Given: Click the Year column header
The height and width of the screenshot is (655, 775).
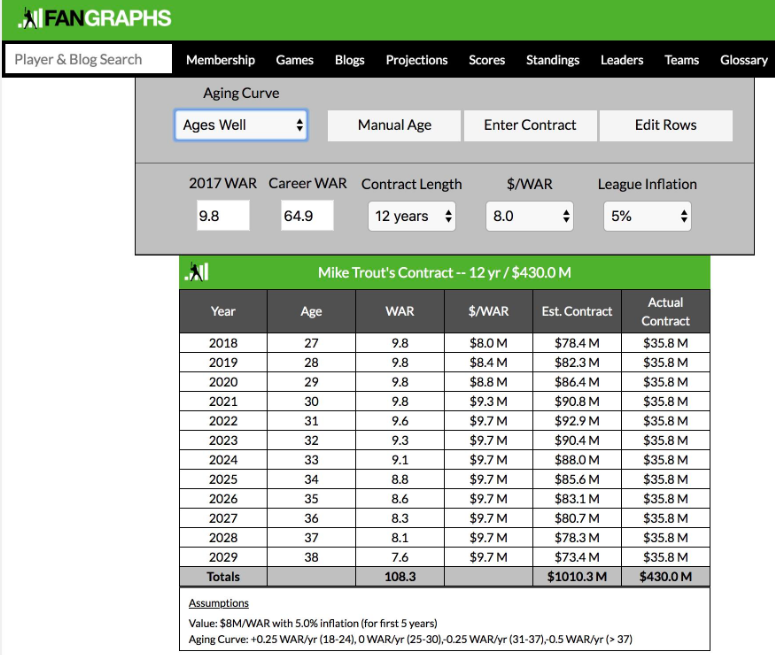Looking at the screenshot, I should pyautogui.click(x=223, y=311).
